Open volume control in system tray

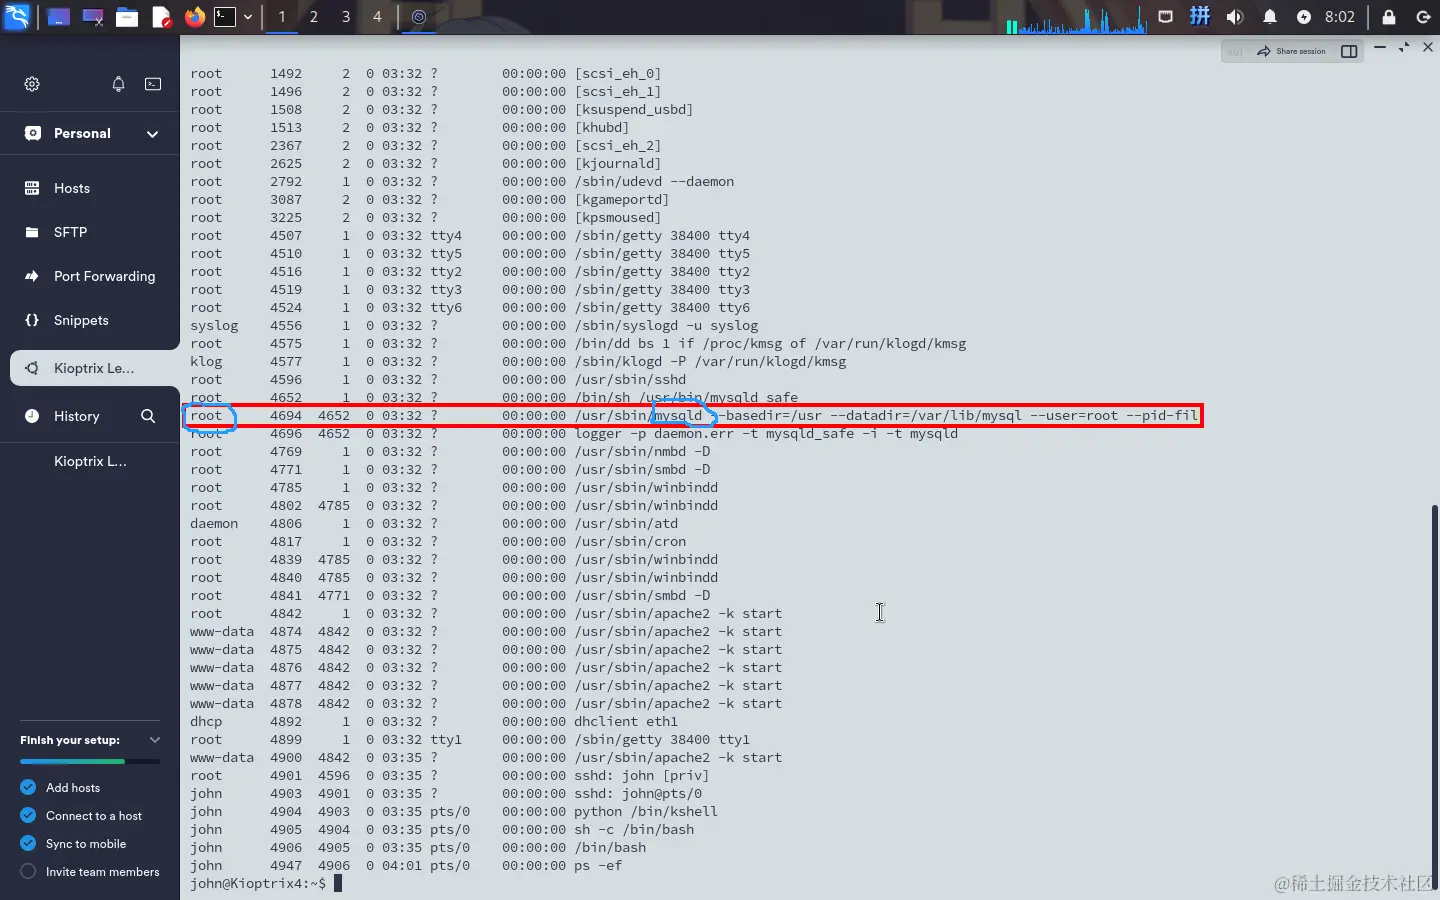pyautogui.click(x=1235, y=17)
